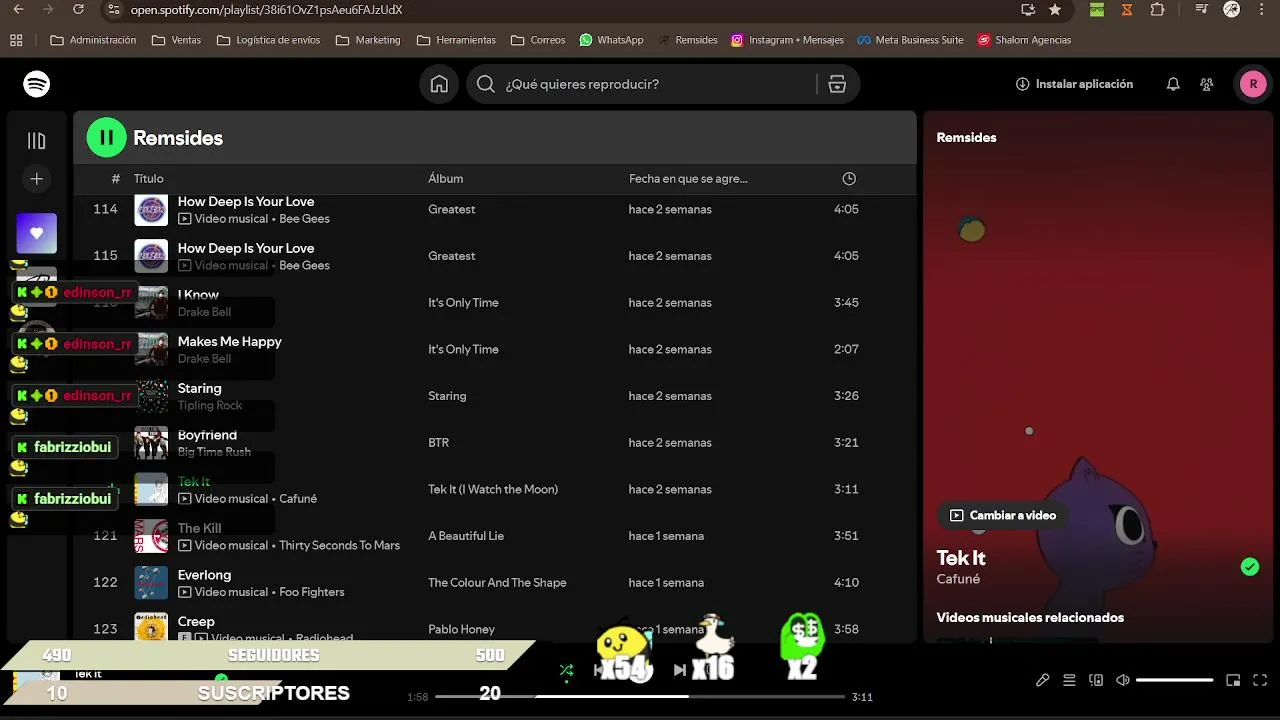Open Chrome three-dot menu

coord(1261,9)
